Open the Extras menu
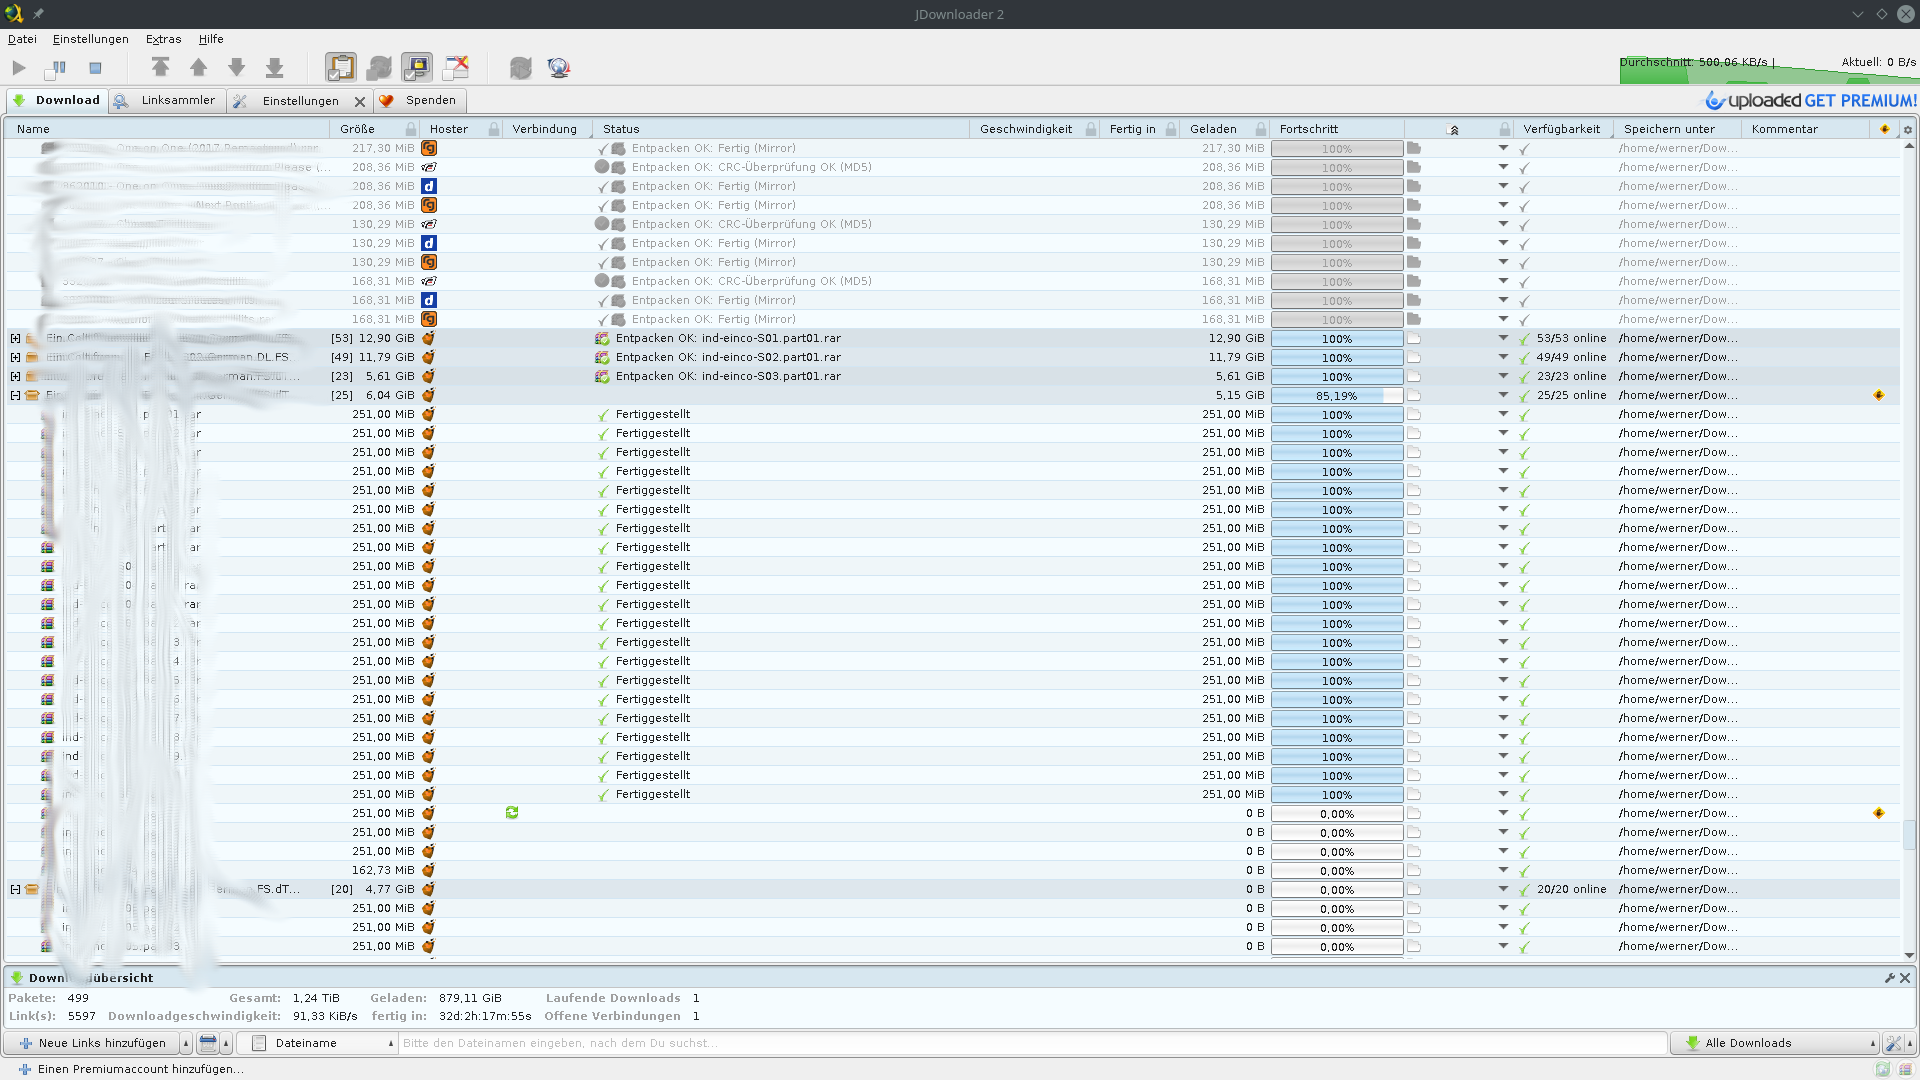Image resolution: width=1920 pixels, height=1080 pixels. tap(163, 39)
